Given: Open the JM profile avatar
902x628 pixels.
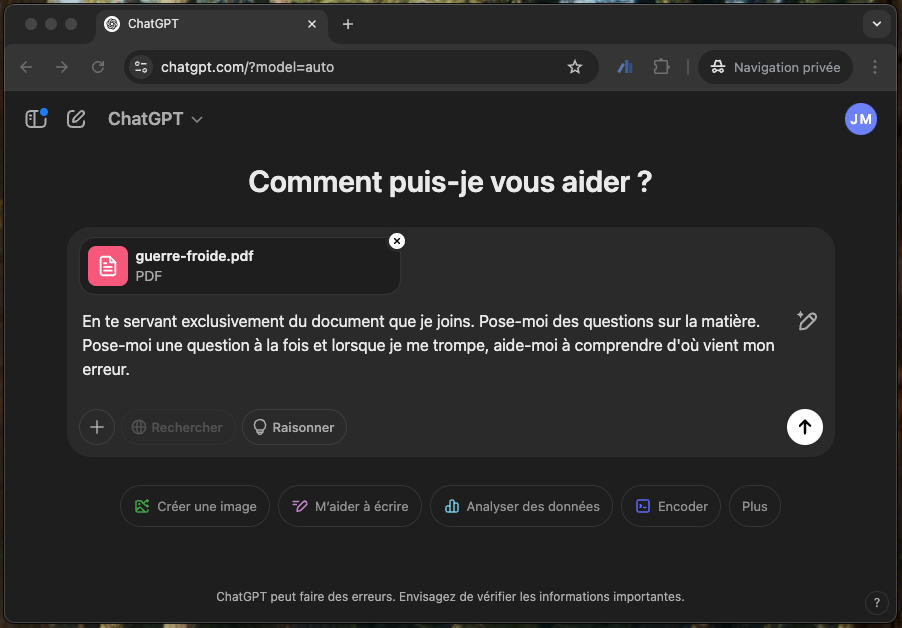Looking at the screenshot, I should click(861, 119).
